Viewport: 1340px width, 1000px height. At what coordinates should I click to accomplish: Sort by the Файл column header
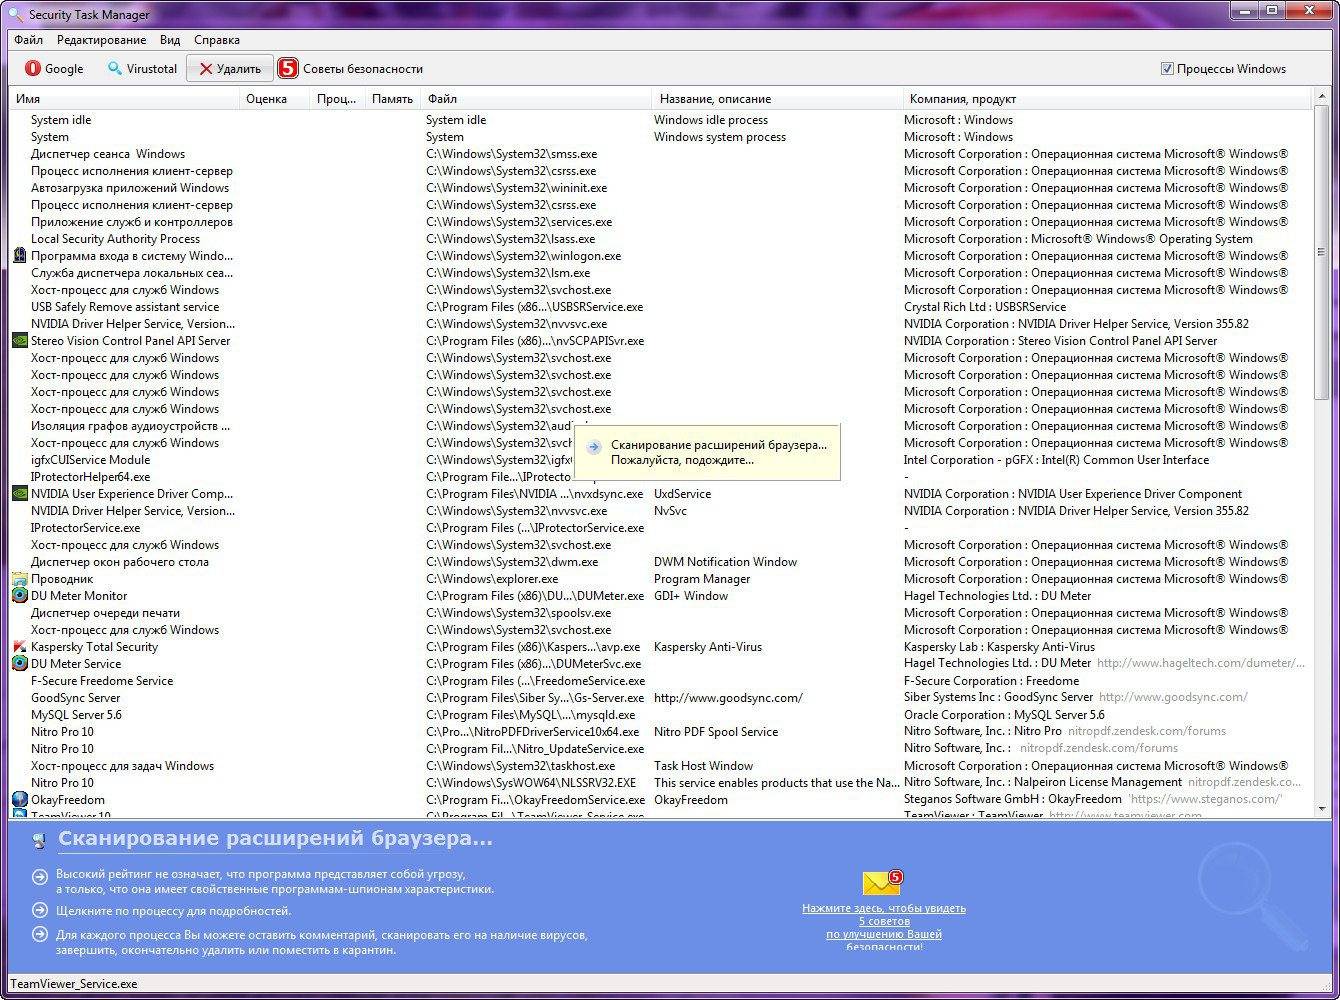click(536, 99)
